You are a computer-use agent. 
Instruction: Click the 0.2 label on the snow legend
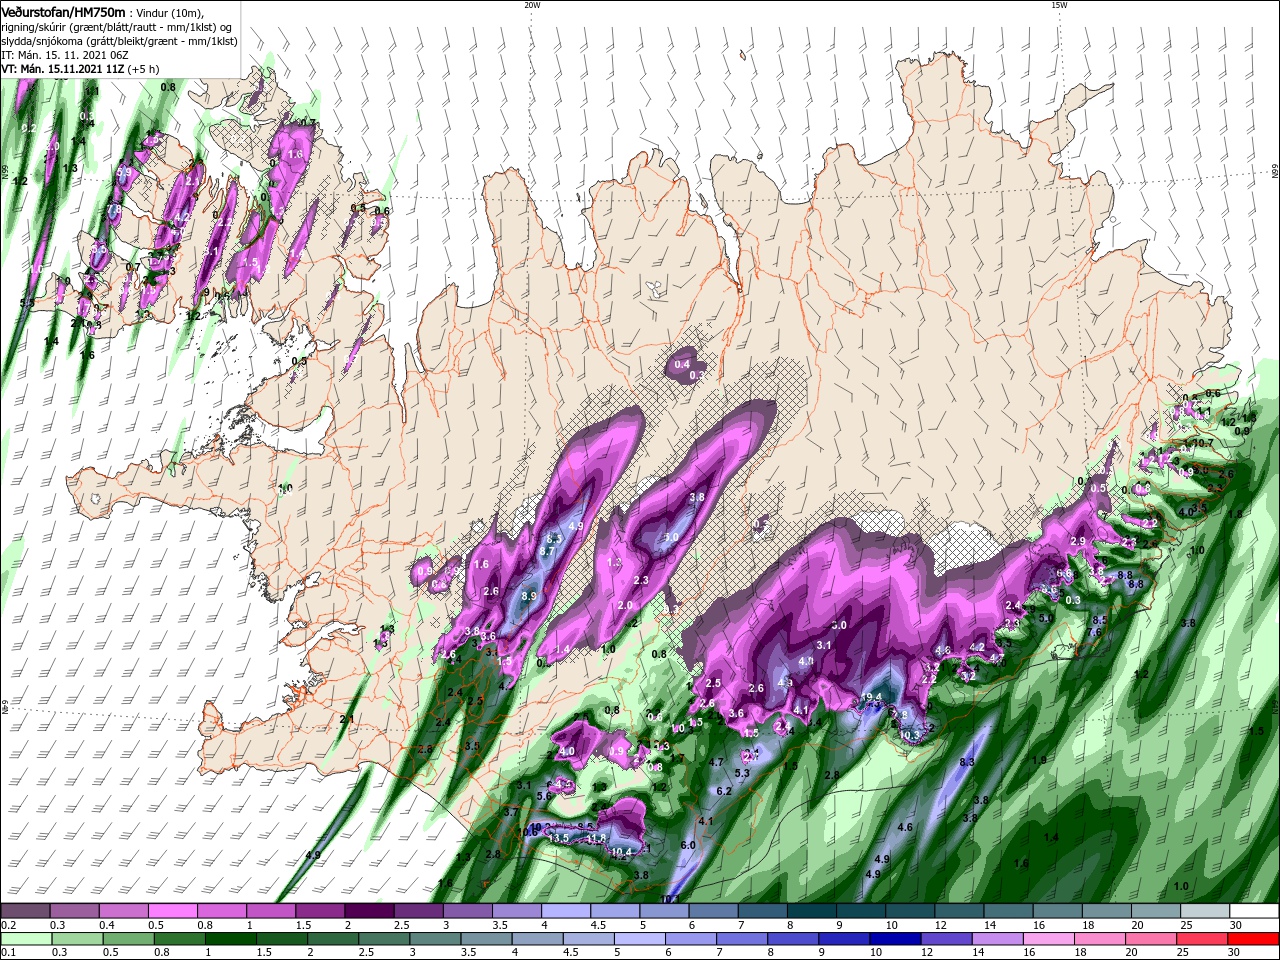click(8, 925)
